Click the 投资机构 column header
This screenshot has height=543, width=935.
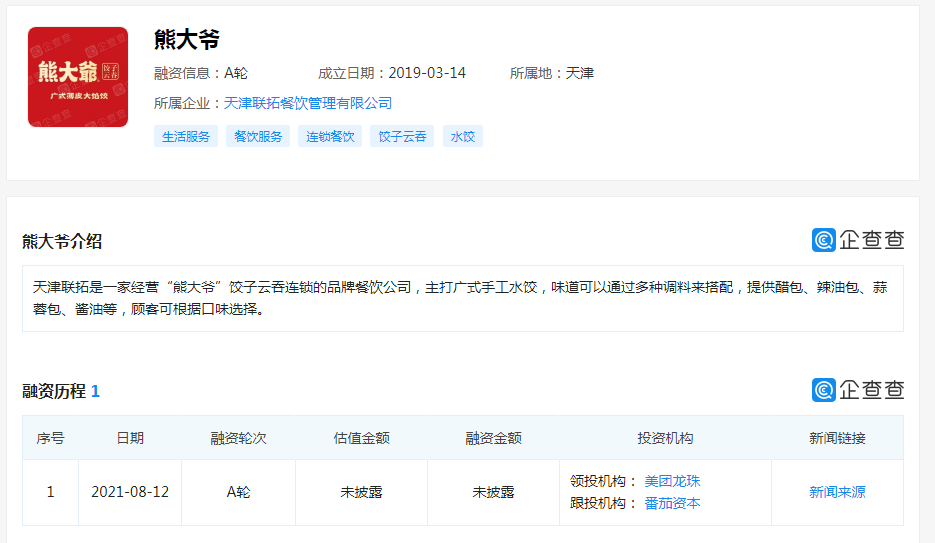click(665, 438)
